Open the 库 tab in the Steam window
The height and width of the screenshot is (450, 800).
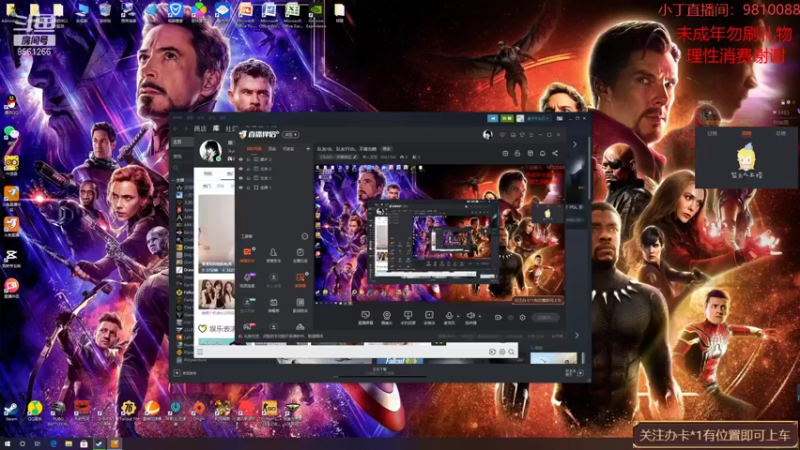[216, 129]
